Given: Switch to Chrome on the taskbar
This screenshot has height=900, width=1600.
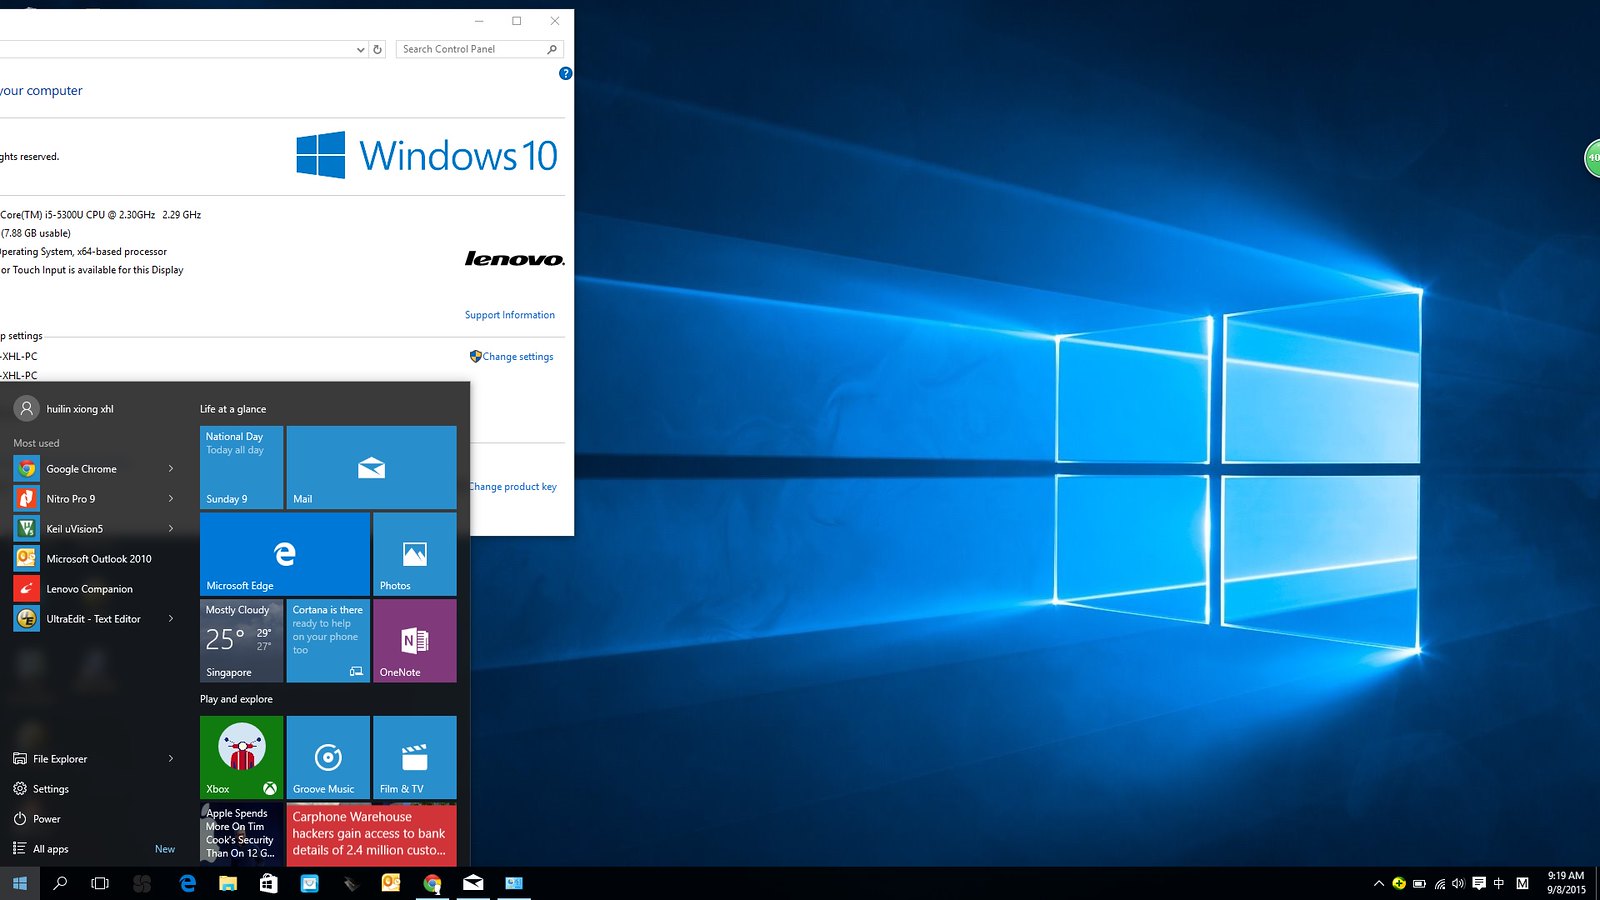Looking at the screenshot, I should coord(432,883).
